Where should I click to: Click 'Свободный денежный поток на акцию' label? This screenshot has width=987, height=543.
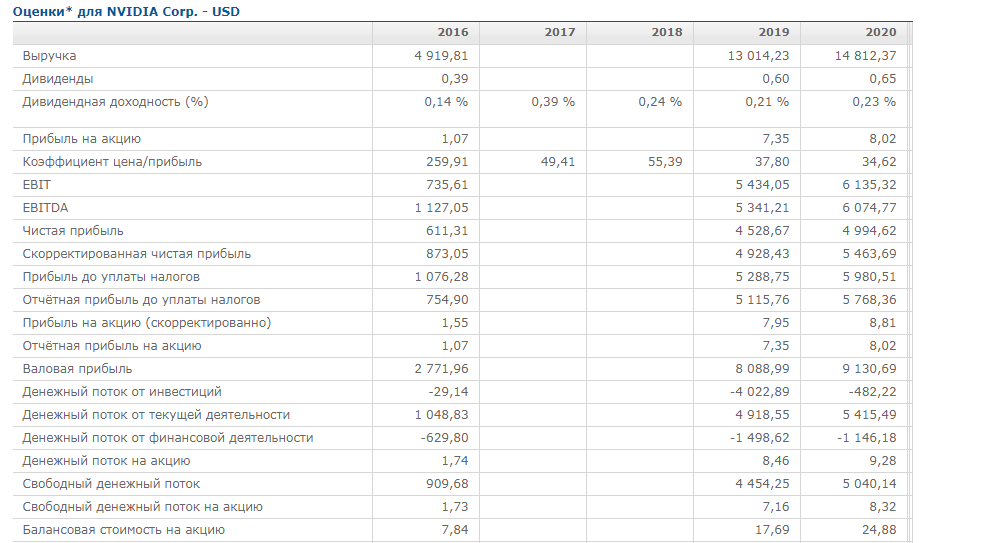point(142,507)
